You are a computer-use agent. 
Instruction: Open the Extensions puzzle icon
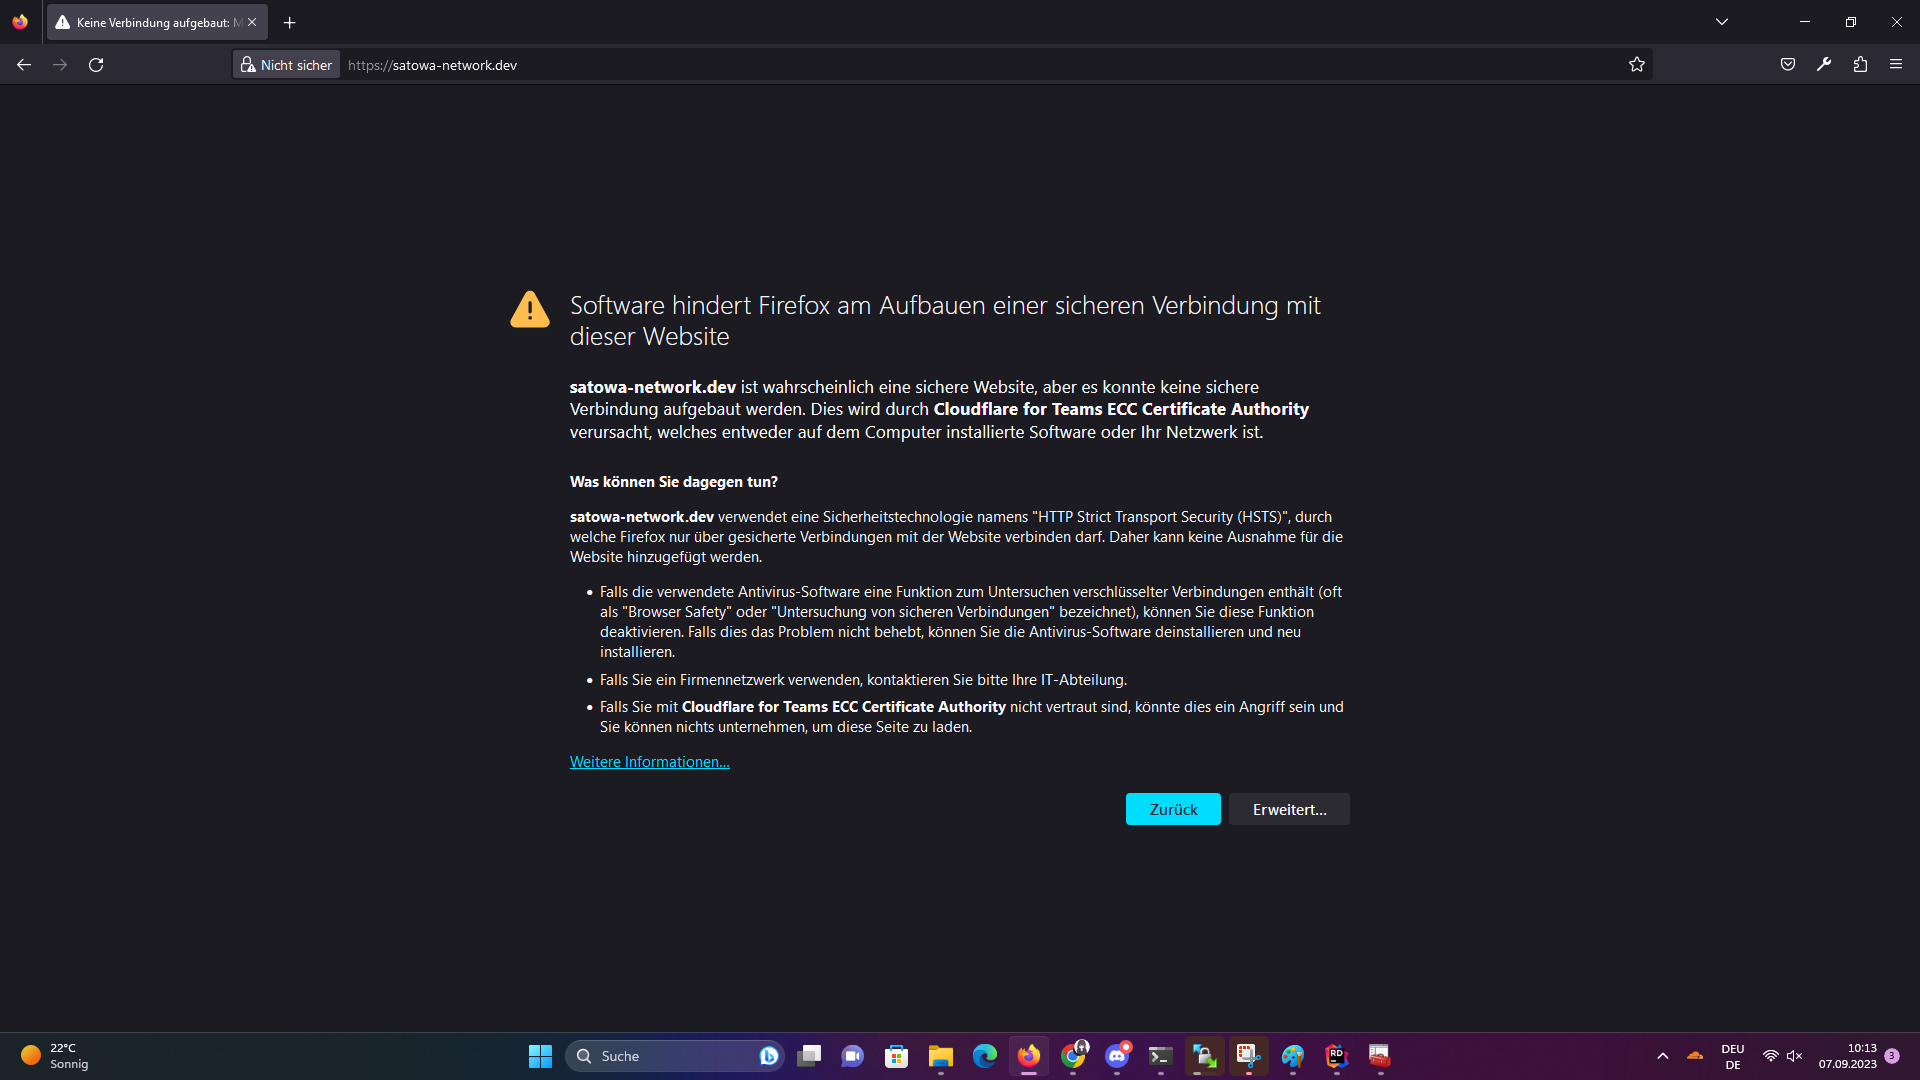[1860, 65]
